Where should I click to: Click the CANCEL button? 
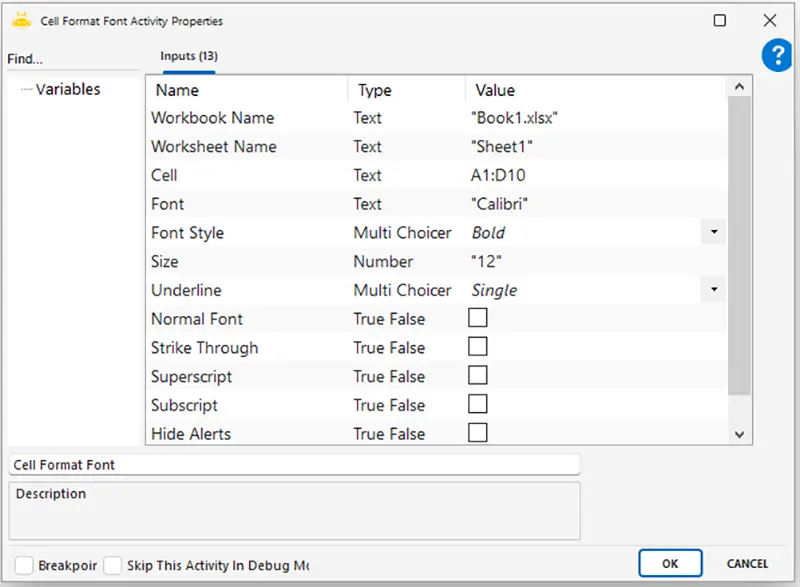pyautogui.click(x=747, y=564)
